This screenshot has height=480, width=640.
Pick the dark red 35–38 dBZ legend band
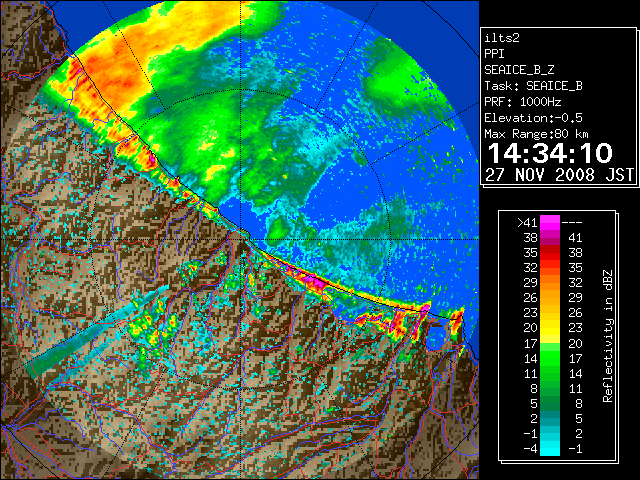pyautogui.click(x=550, y=253)
